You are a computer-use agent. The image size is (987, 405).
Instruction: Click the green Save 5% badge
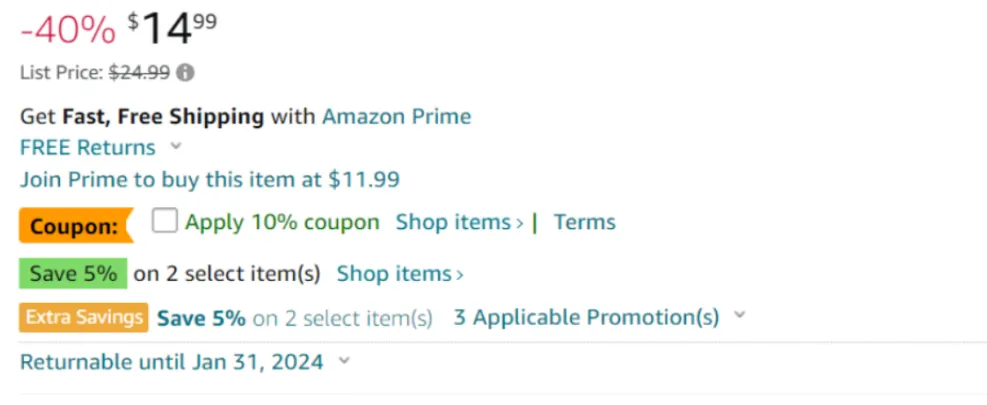(x=73, y=273)
